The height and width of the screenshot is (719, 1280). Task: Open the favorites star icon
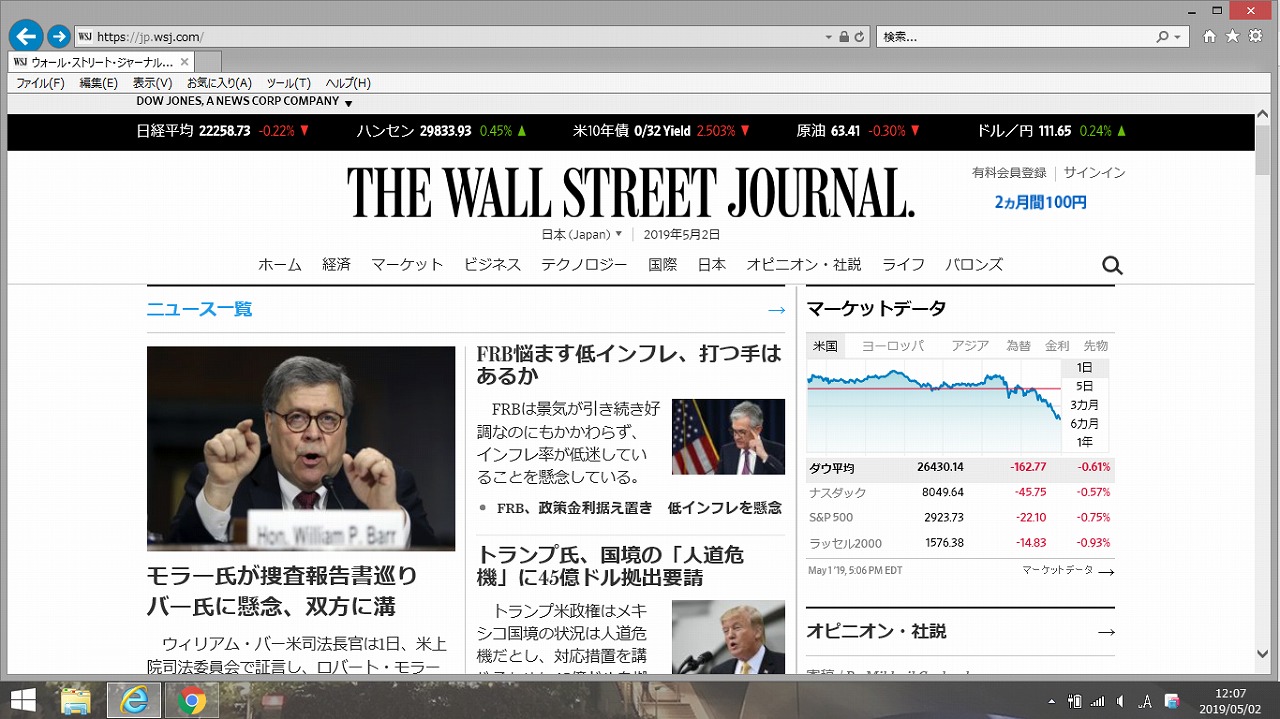pos(1232,37)
